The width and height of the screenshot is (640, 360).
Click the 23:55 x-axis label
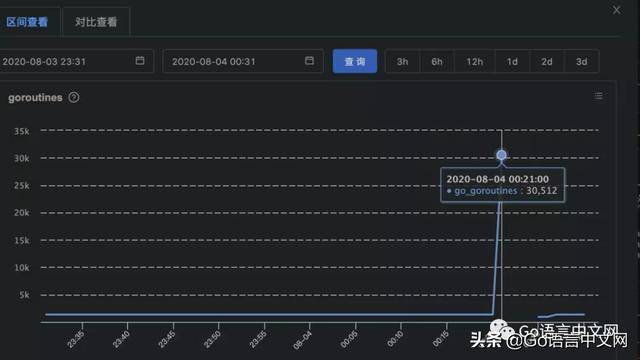pyautogui.click(x=258, y=339)
